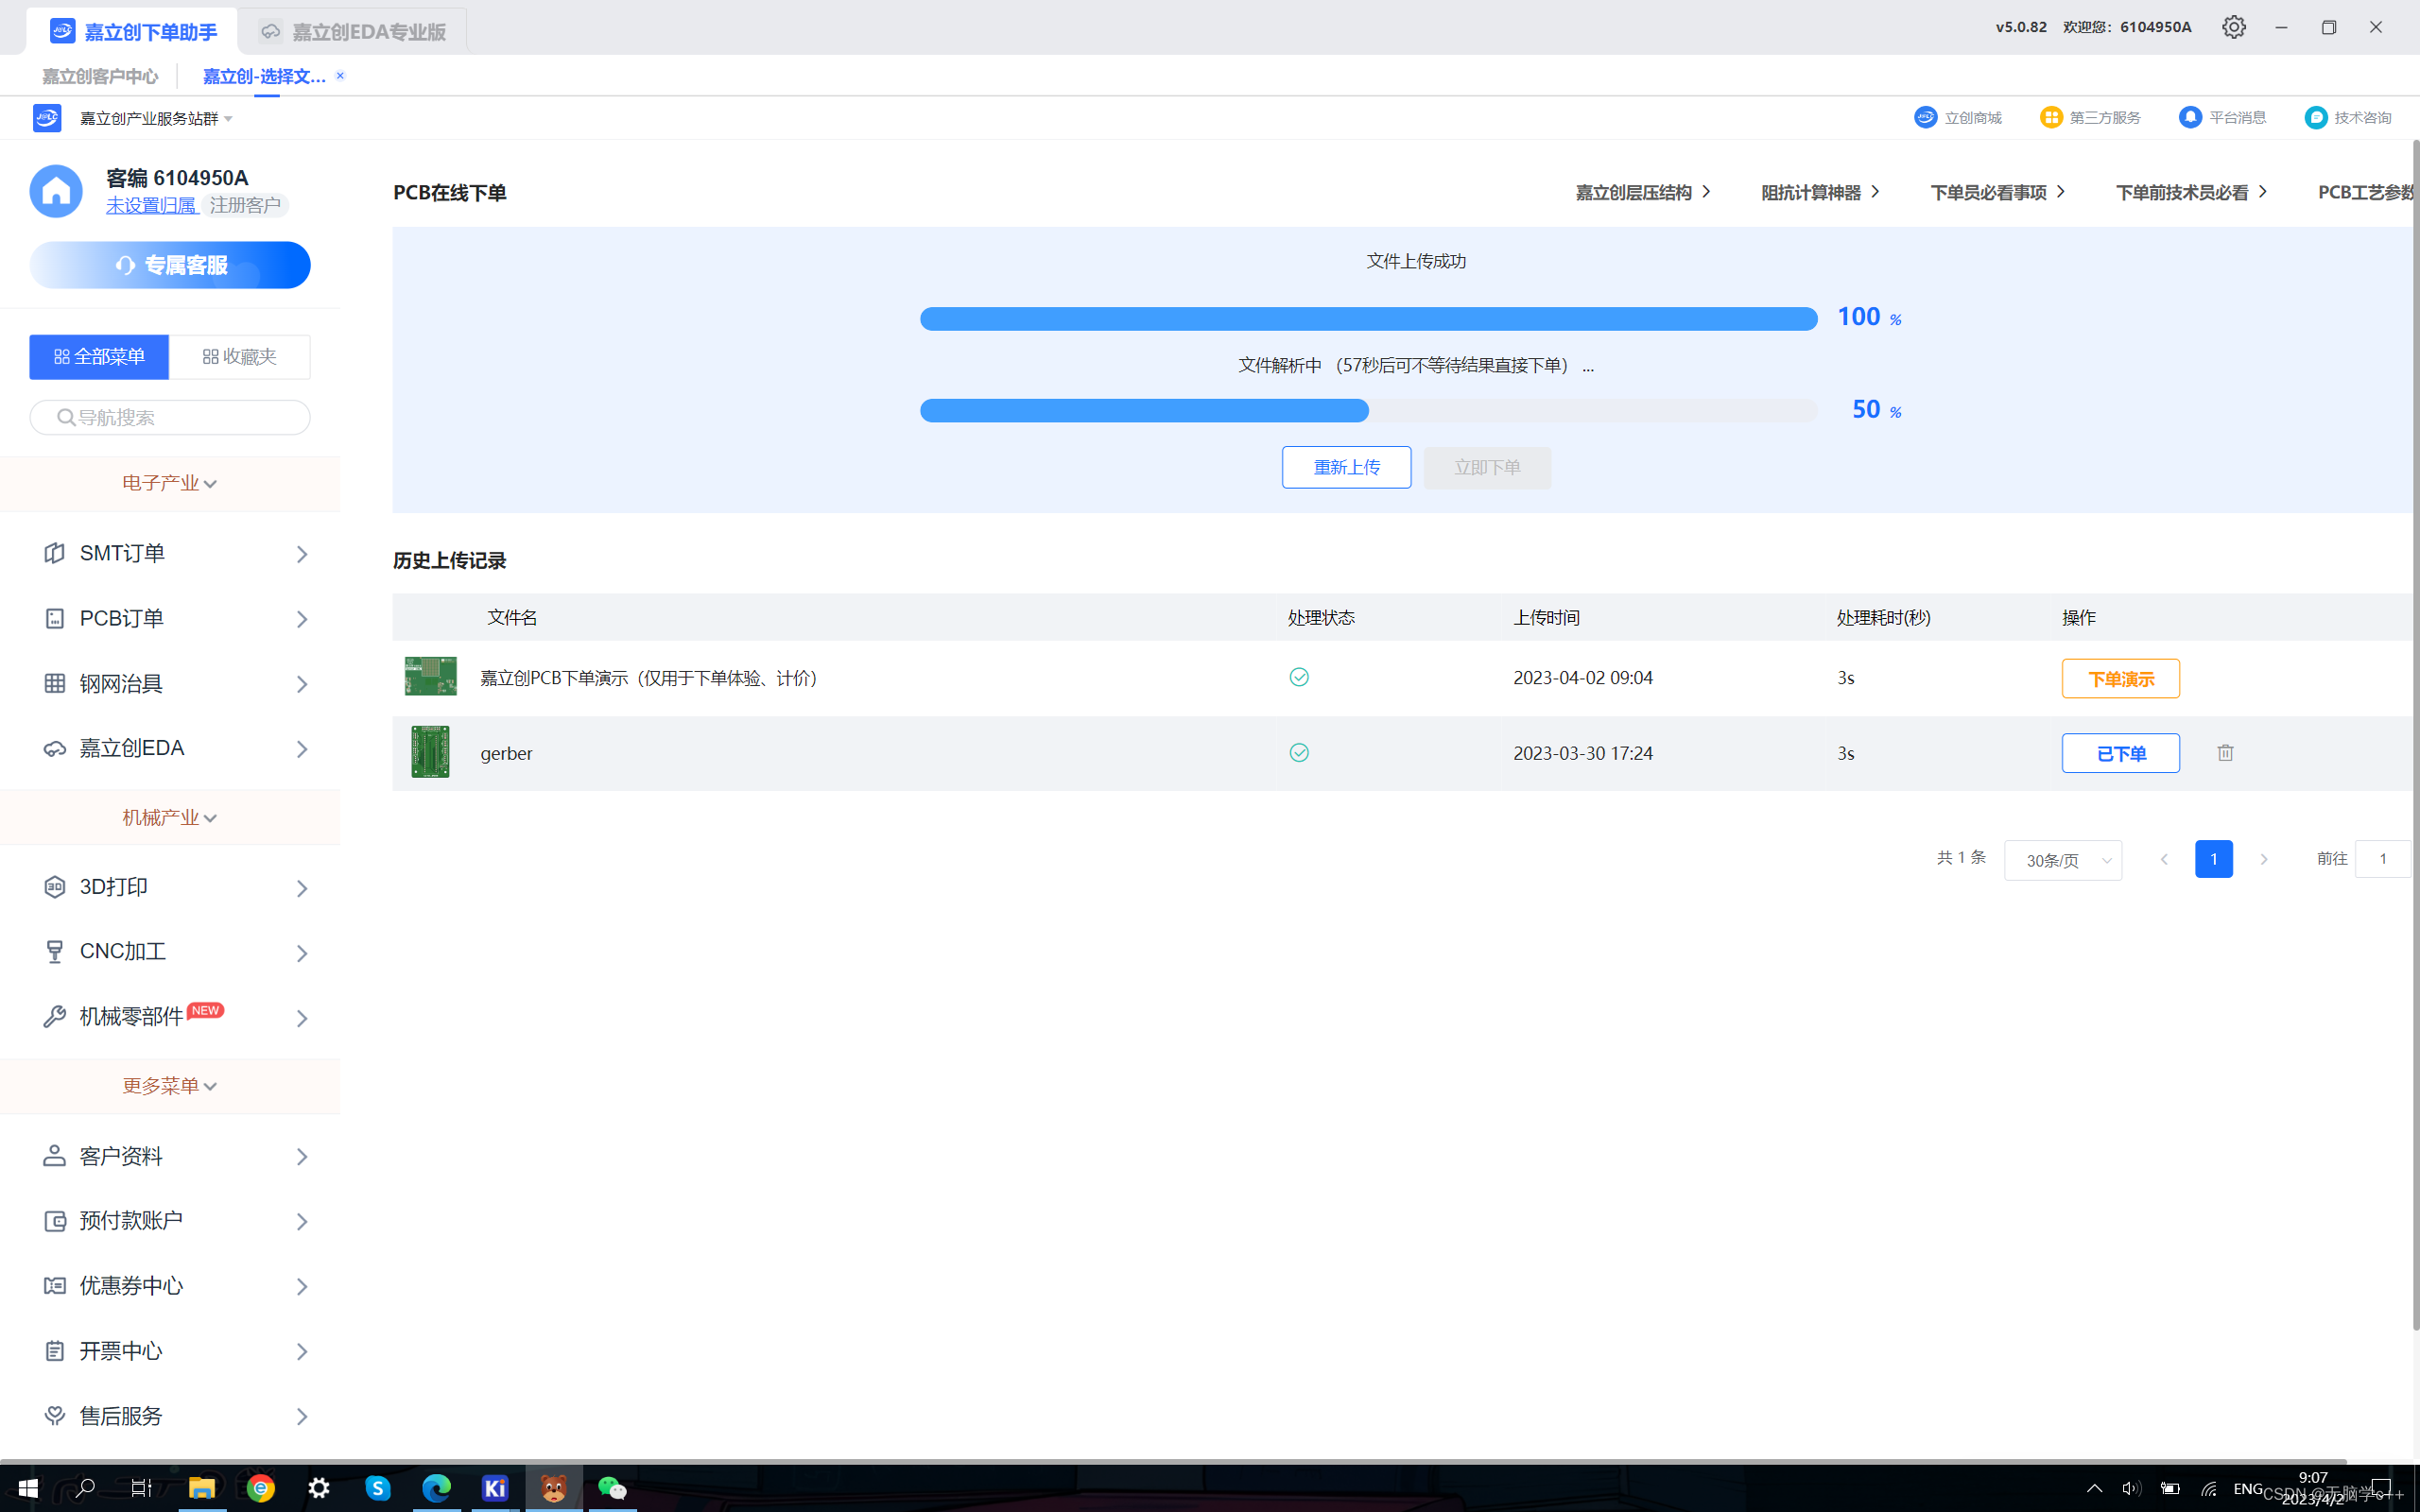Screen dimensions: 2420x1512
Task: Switch to 嘉立创下单助手 tab
Action: tap(133, 31)
